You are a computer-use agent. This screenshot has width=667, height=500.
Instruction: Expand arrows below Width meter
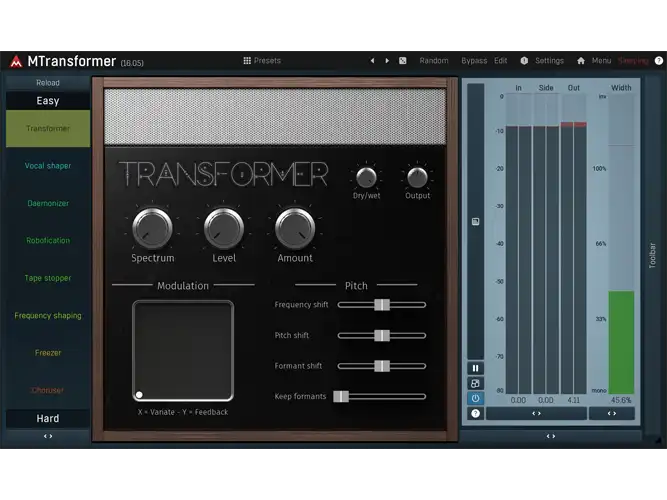612,413
